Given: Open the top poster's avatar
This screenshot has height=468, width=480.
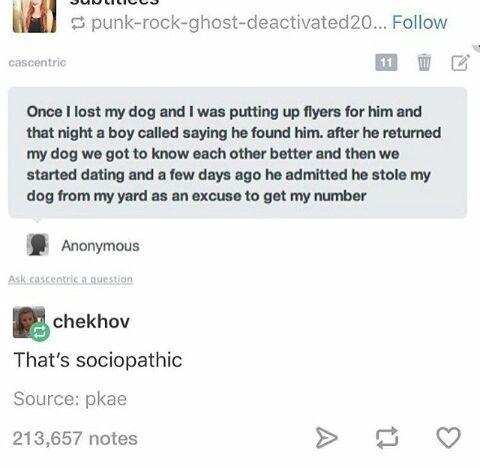Looking at the screenshot, I should [x=35, y=16].
